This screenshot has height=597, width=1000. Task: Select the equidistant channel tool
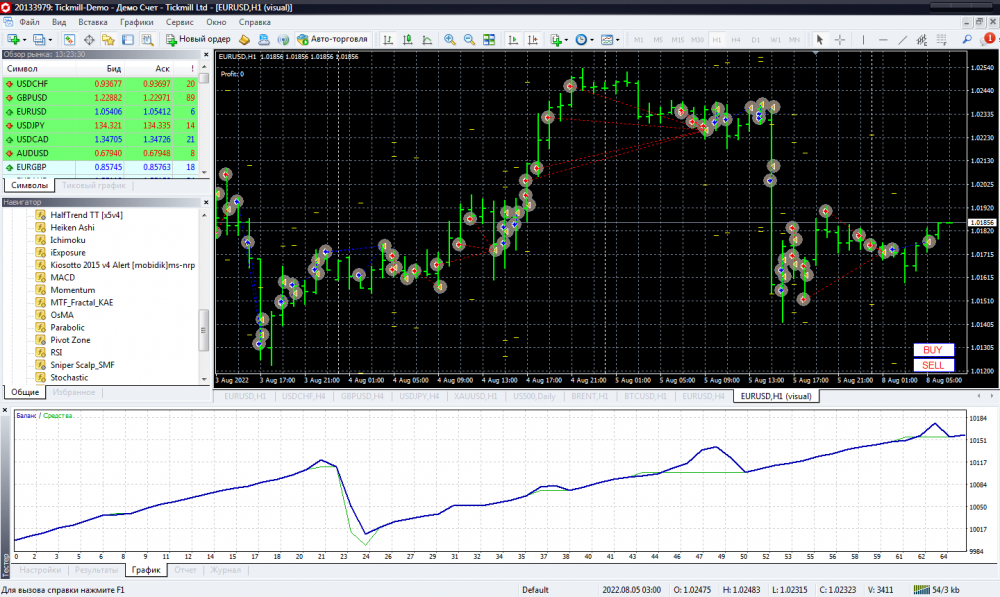click(x=922, y=40)
